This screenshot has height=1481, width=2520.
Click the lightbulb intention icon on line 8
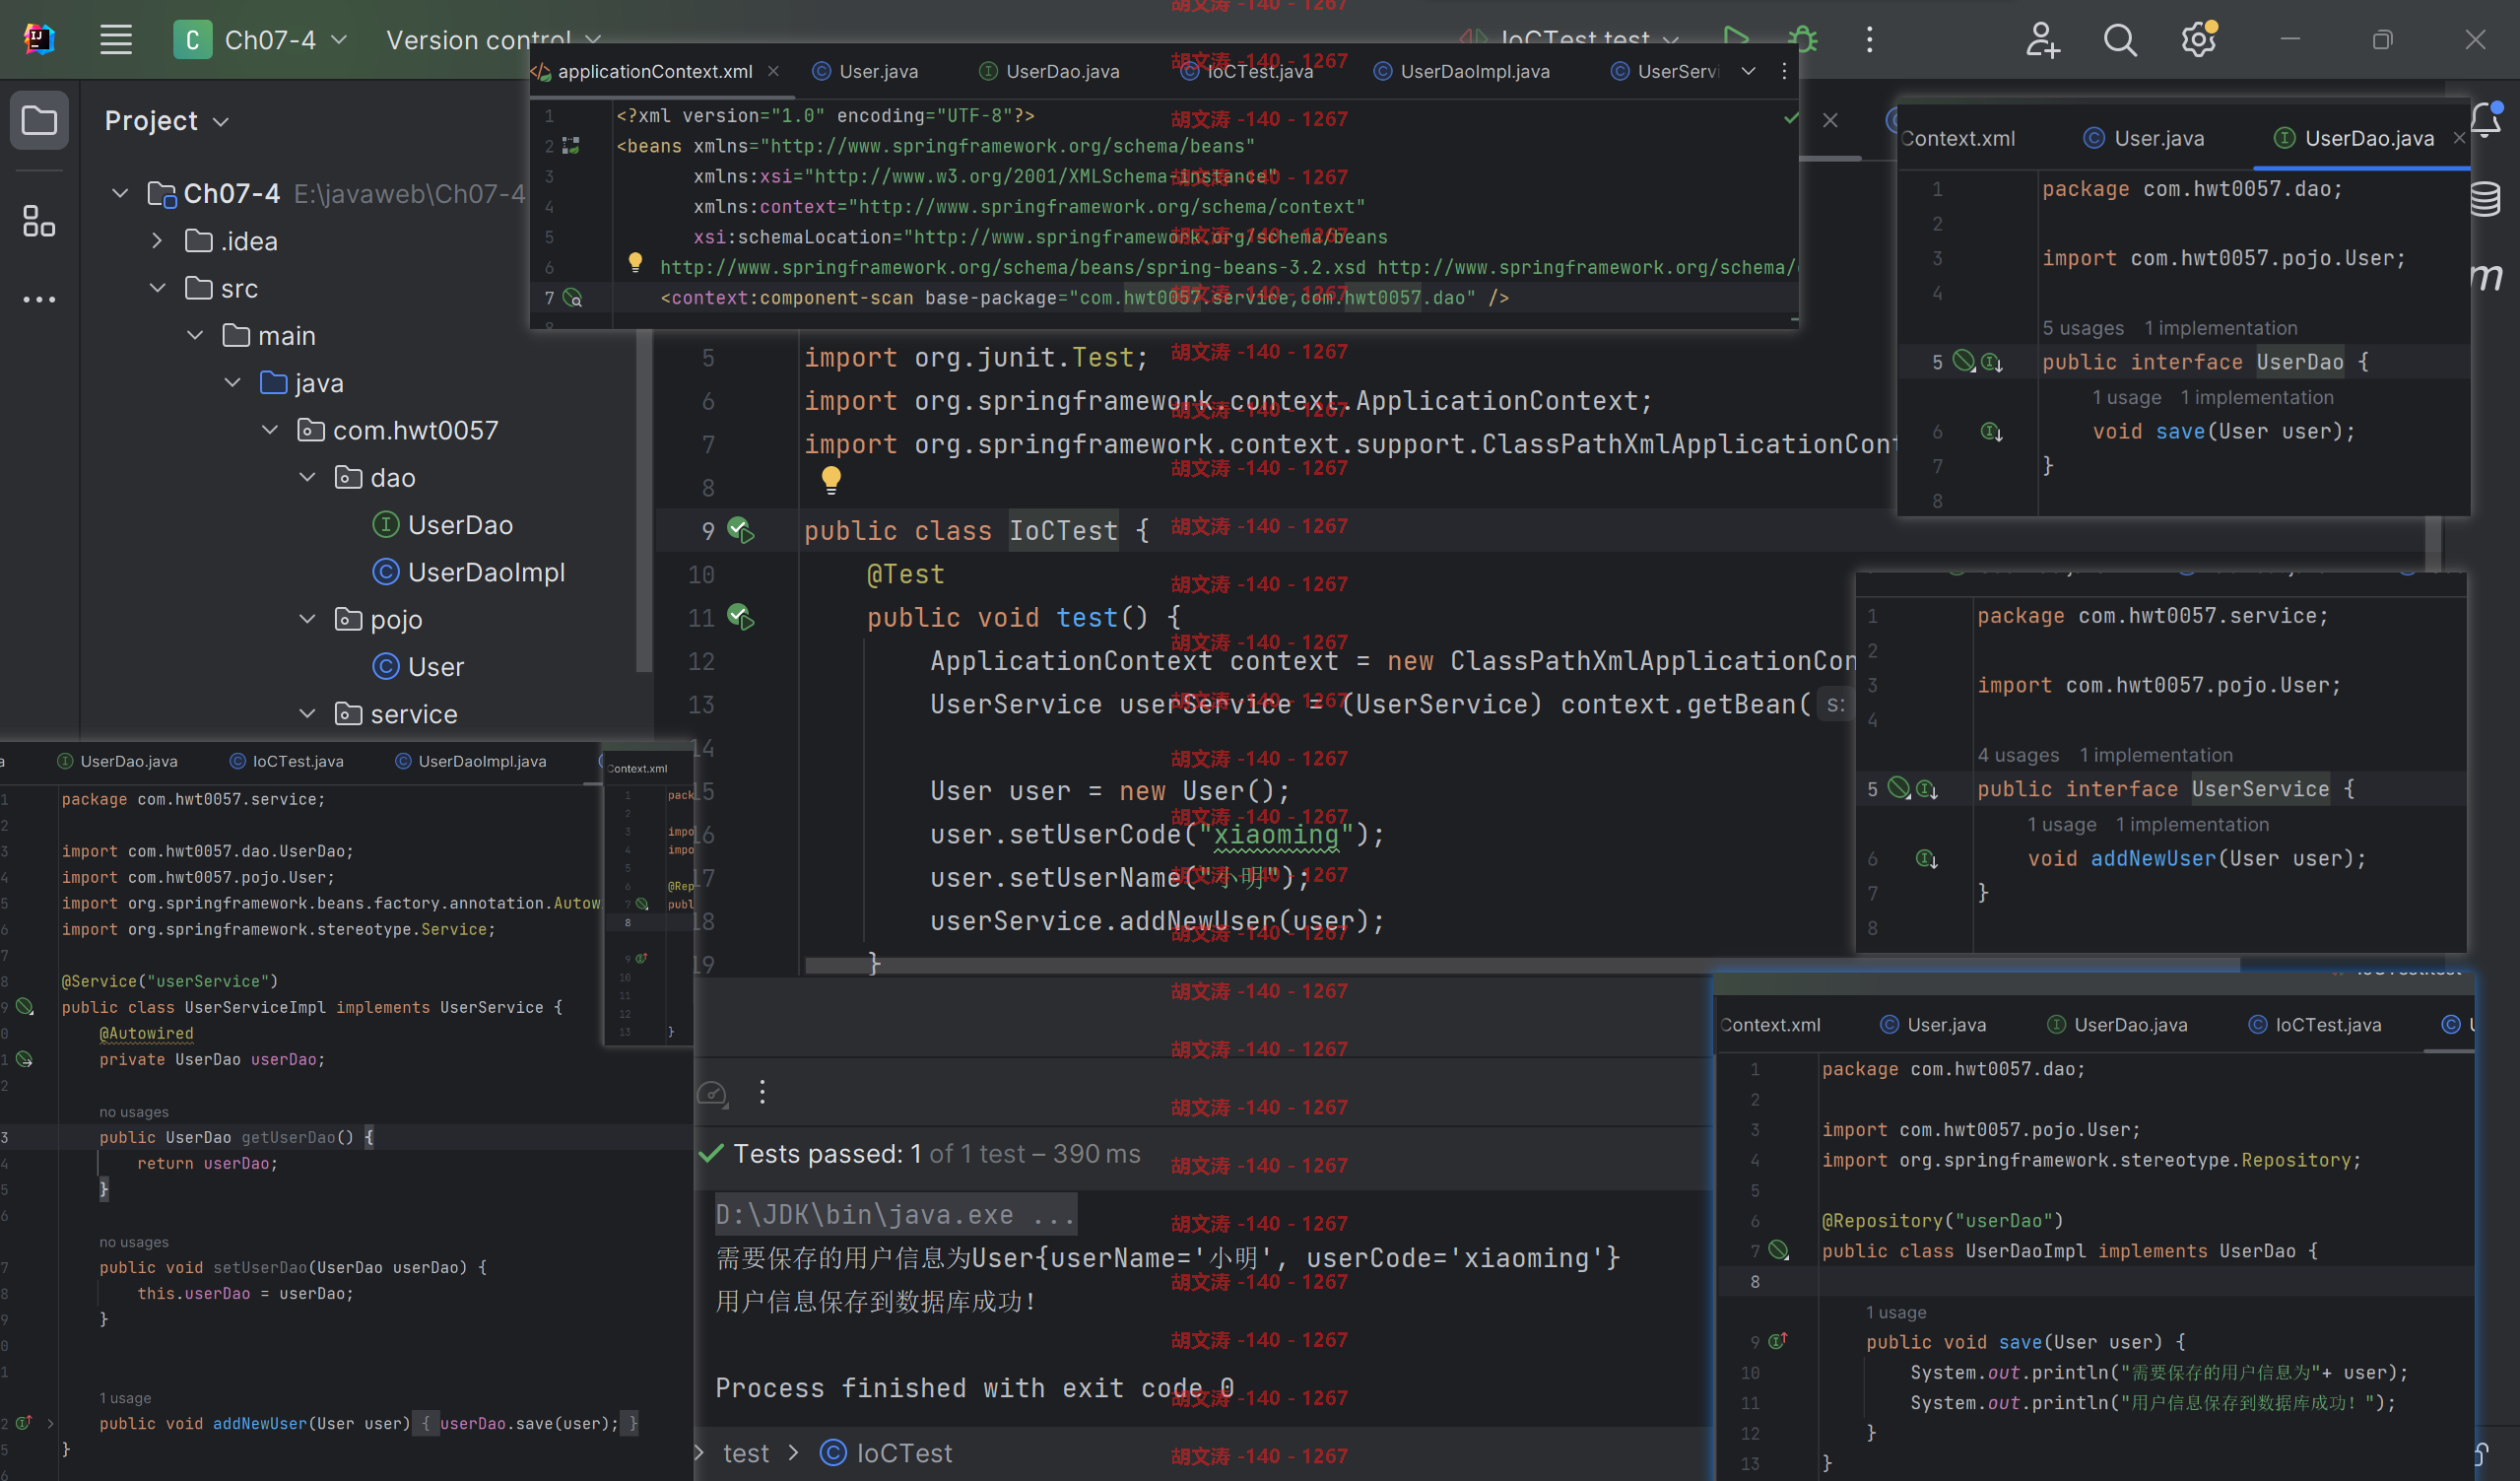[831, 480]
